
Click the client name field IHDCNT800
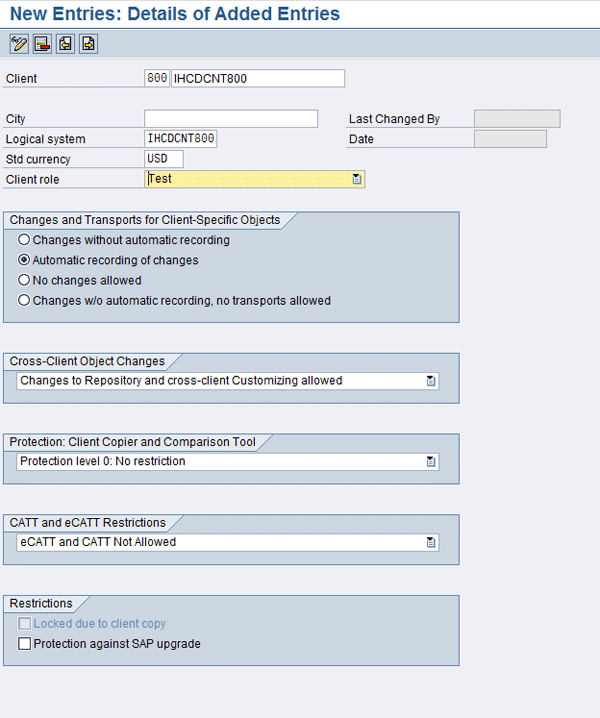(258, 78)
